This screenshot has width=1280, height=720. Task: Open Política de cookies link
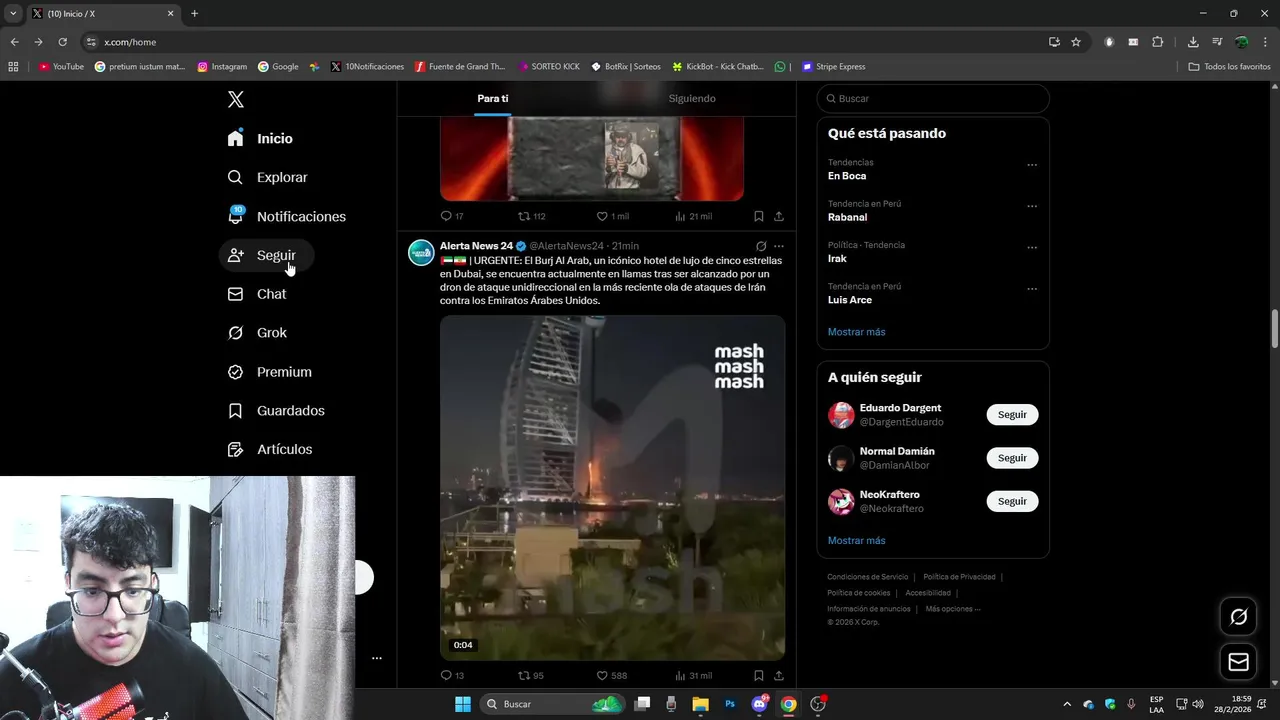point(858,593)
